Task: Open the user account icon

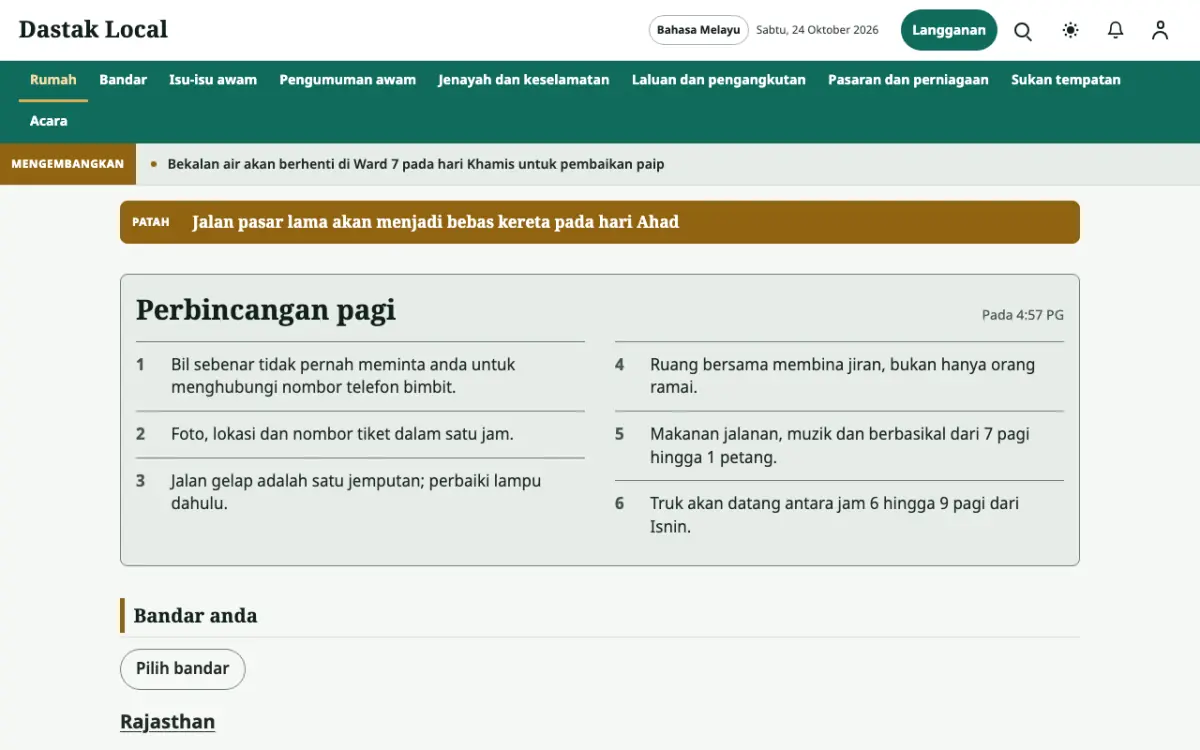Action: tap(1160, 30)
